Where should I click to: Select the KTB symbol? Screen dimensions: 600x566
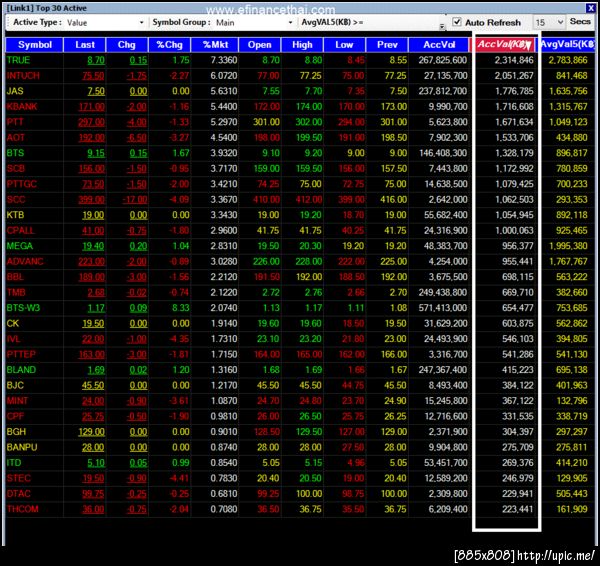click(x=15, y=215)
